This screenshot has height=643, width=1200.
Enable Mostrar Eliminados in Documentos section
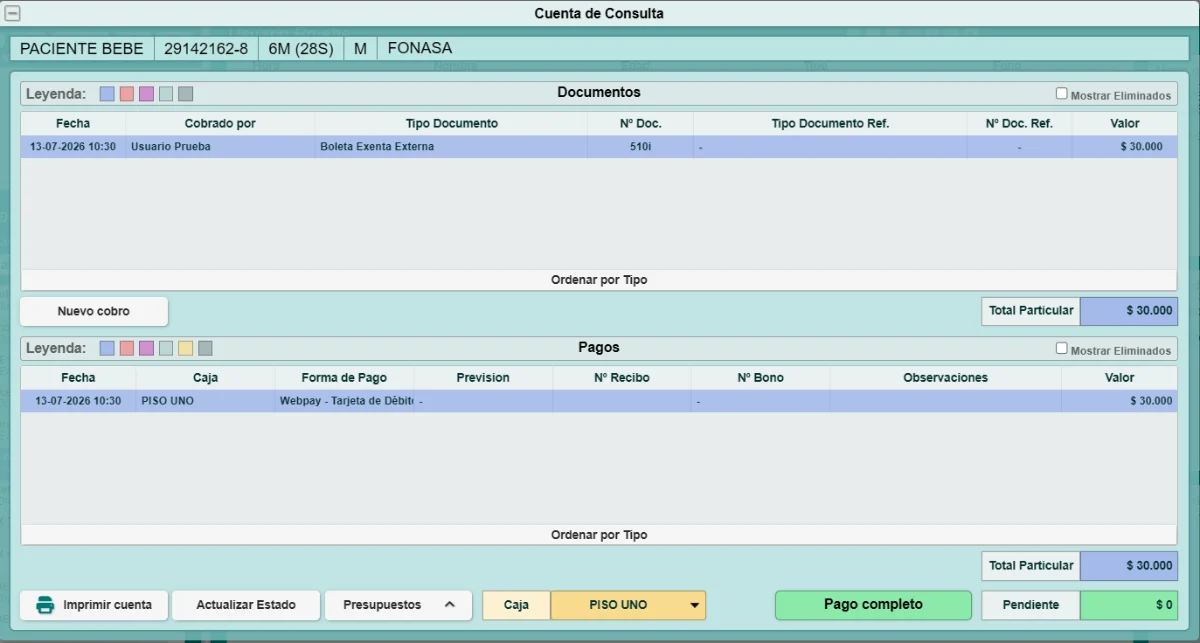pos(1062,94)
